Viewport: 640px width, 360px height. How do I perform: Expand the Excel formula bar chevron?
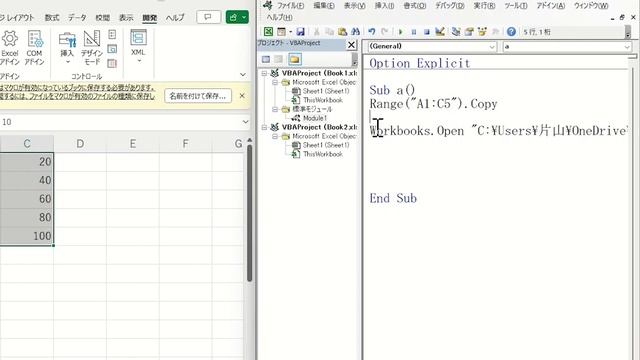tap(245, 122)
